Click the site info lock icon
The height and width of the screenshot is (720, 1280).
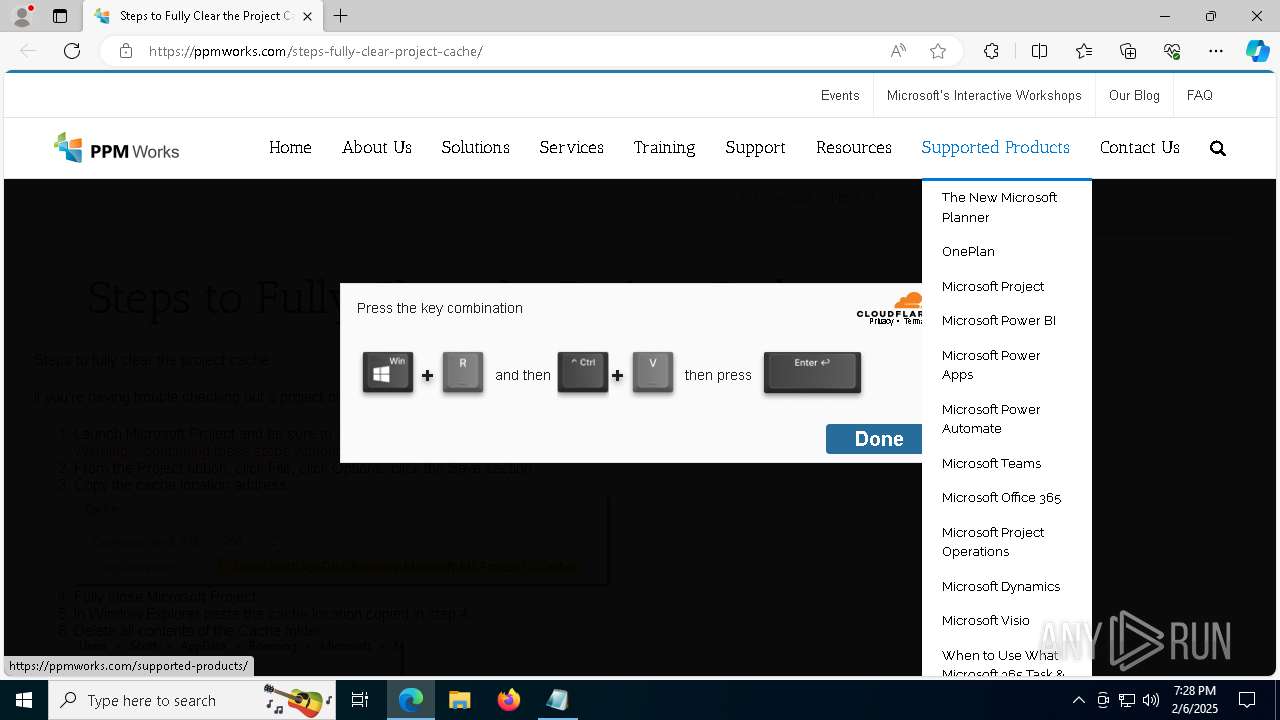[x=126, y=51]
